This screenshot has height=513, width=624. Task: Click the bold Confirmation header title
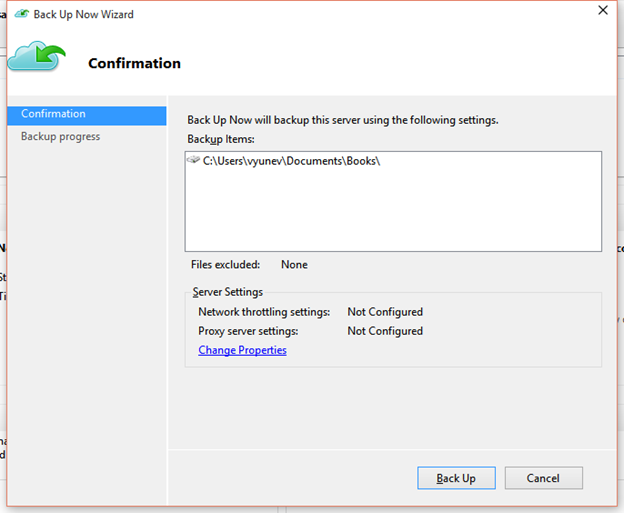tap(134, 63)
